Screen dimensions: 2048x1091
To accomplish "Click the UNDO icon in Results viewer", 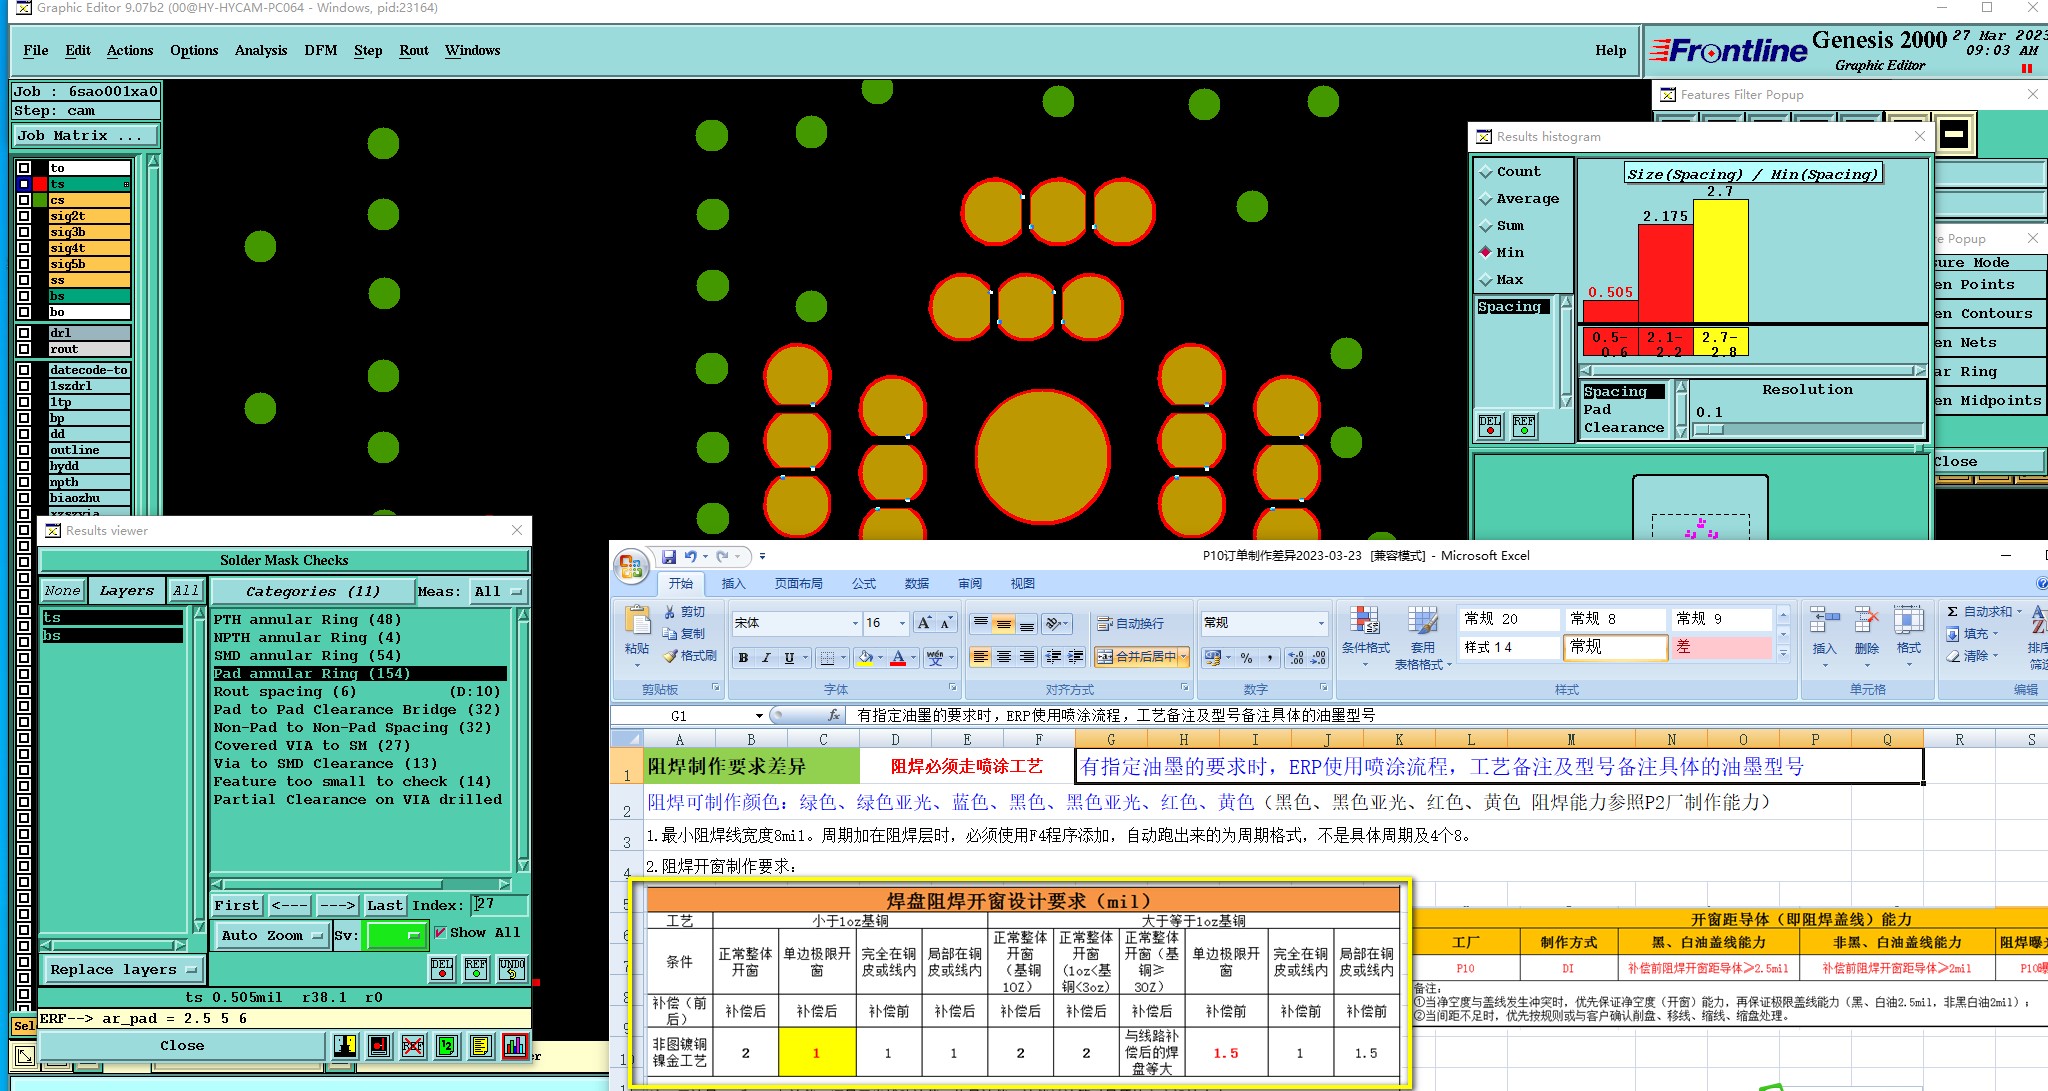I will (512, 968).
